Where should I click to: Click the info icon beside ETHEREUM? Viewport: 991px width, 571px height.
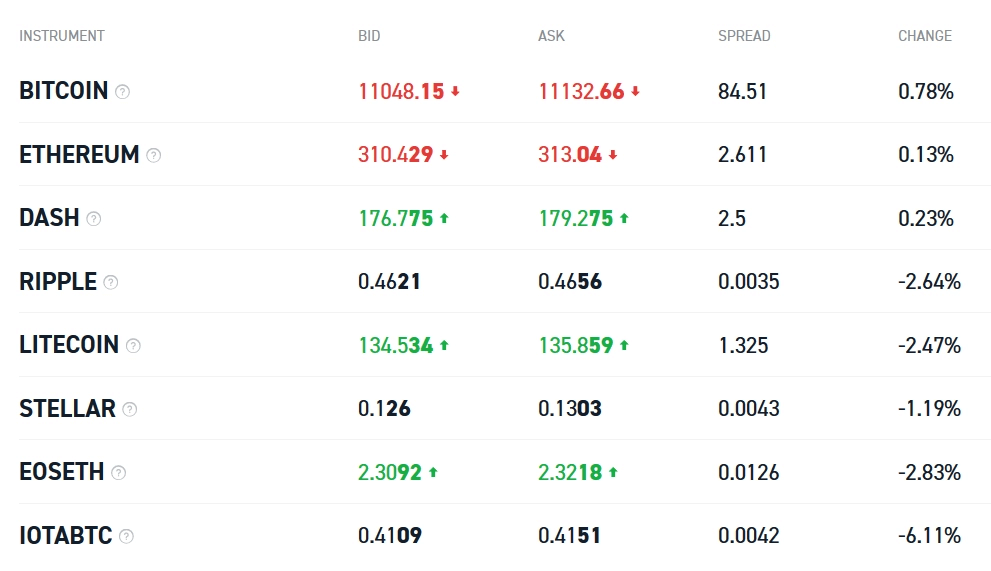153,155
